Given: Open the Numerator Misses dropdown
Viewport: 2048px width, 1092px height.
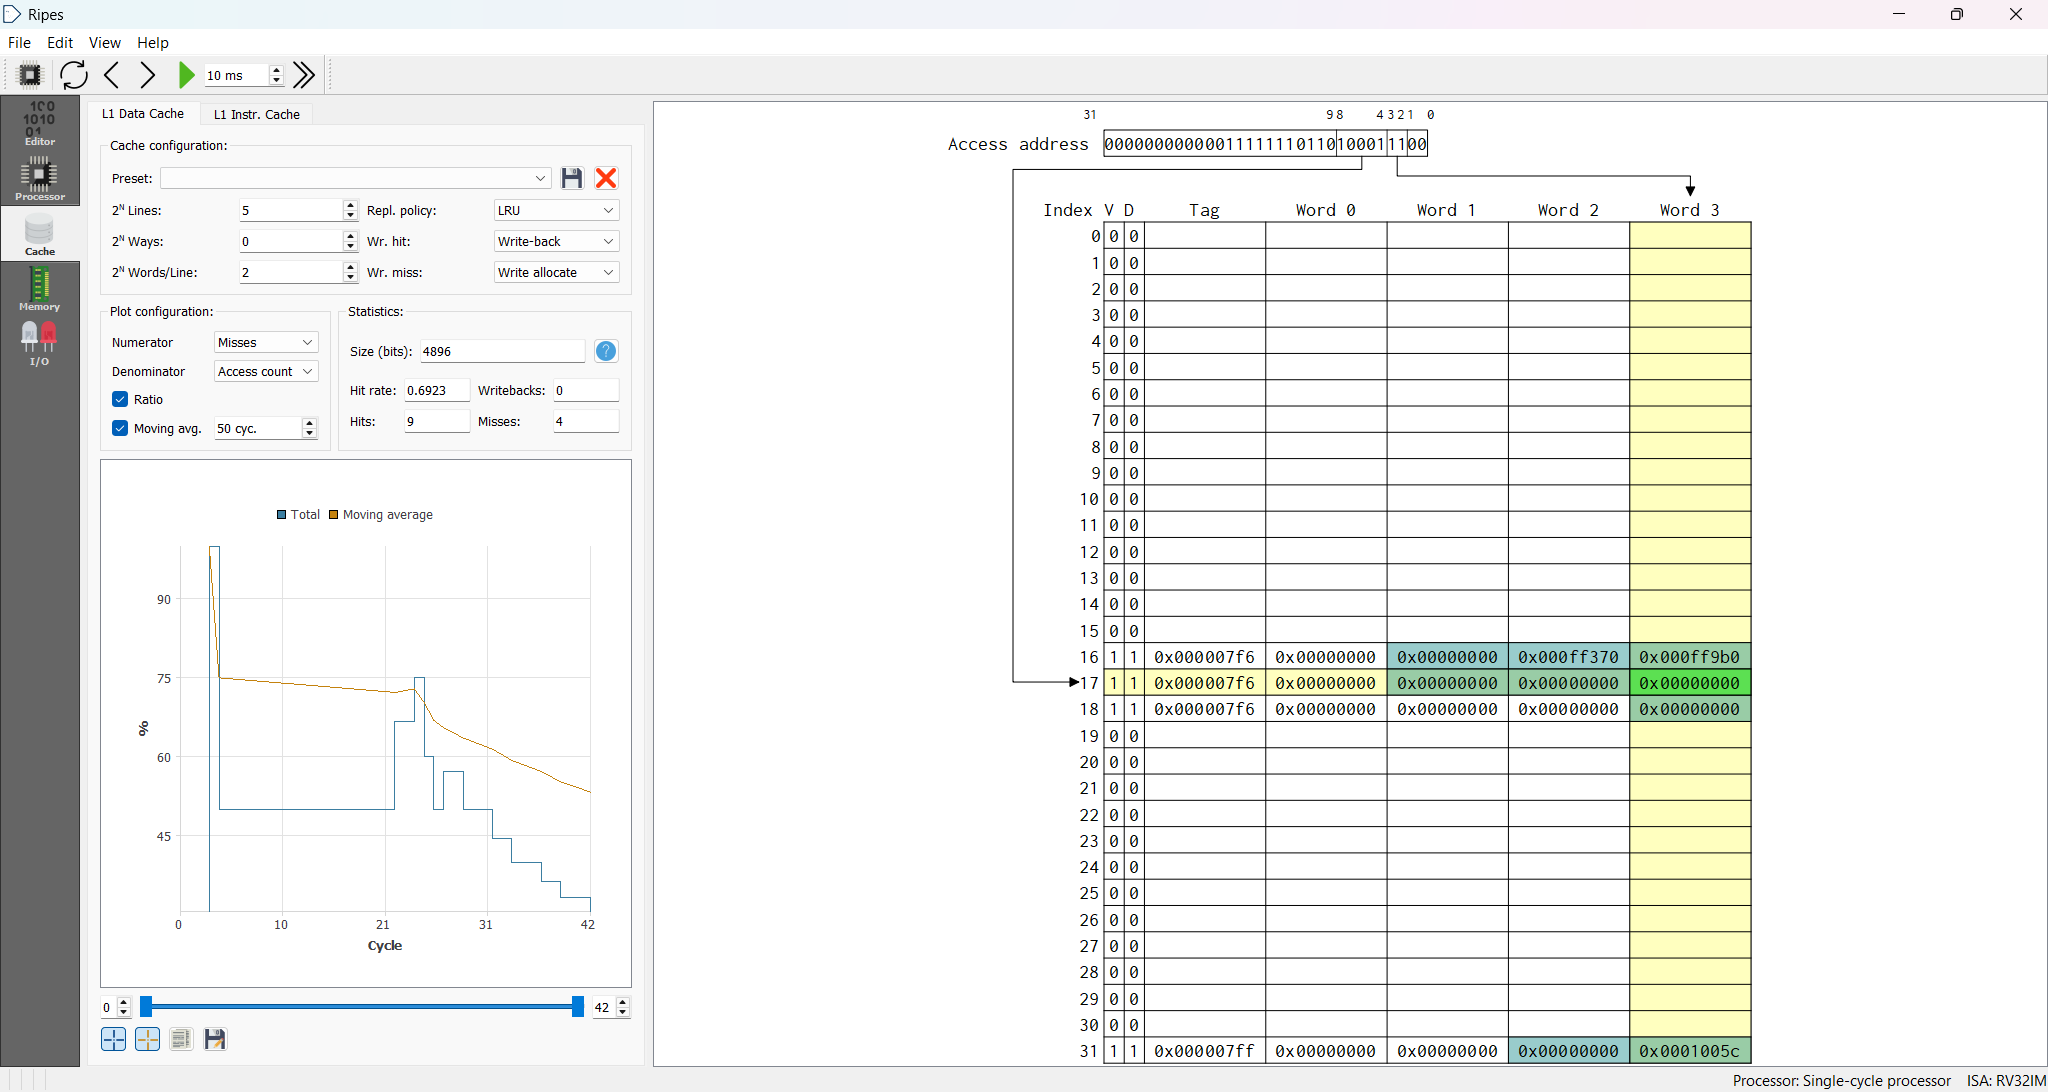Looking at the screenshot, I should 265,342.
